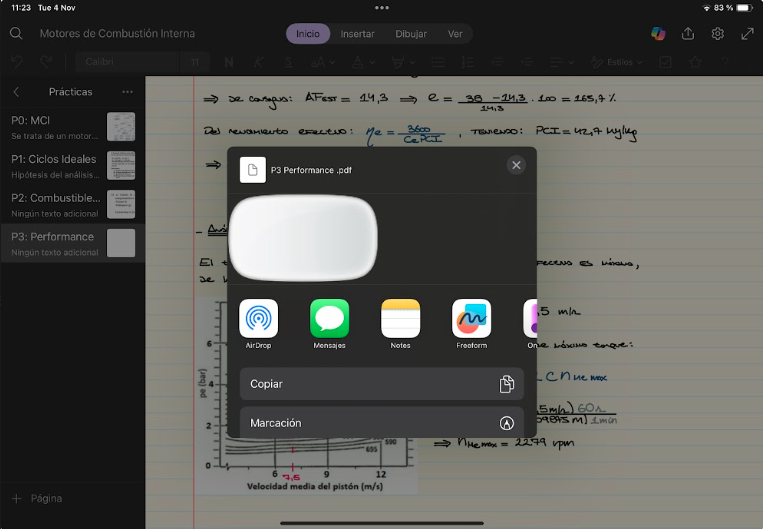Open the font color A dropdown

tap(363, 62)
